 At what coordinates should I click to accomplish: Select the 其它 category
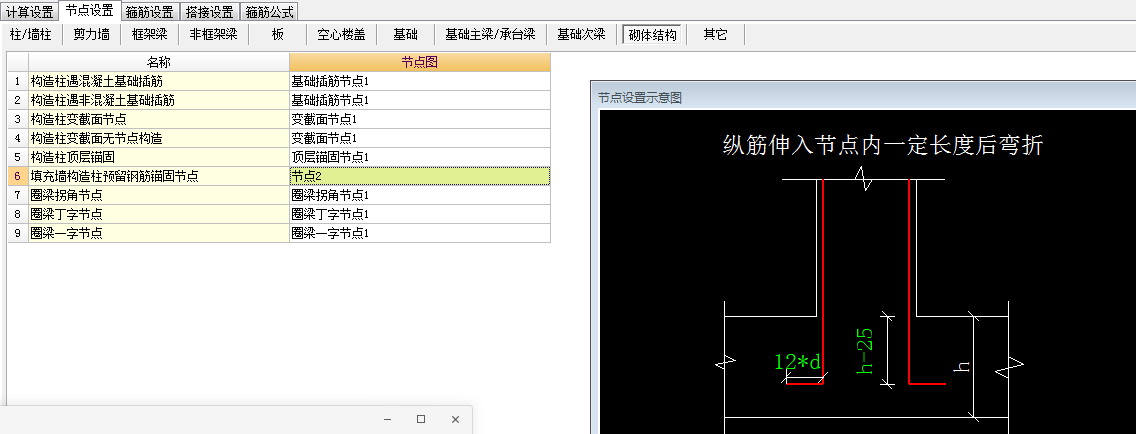(x=715, y=34)
